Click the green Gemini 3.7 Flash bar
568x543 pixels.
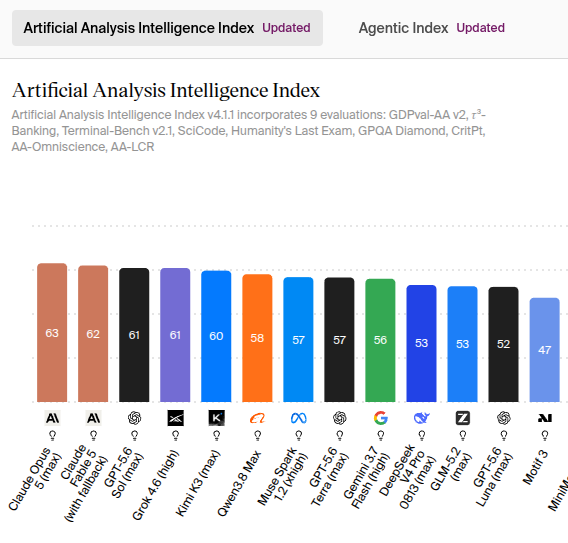380,340
